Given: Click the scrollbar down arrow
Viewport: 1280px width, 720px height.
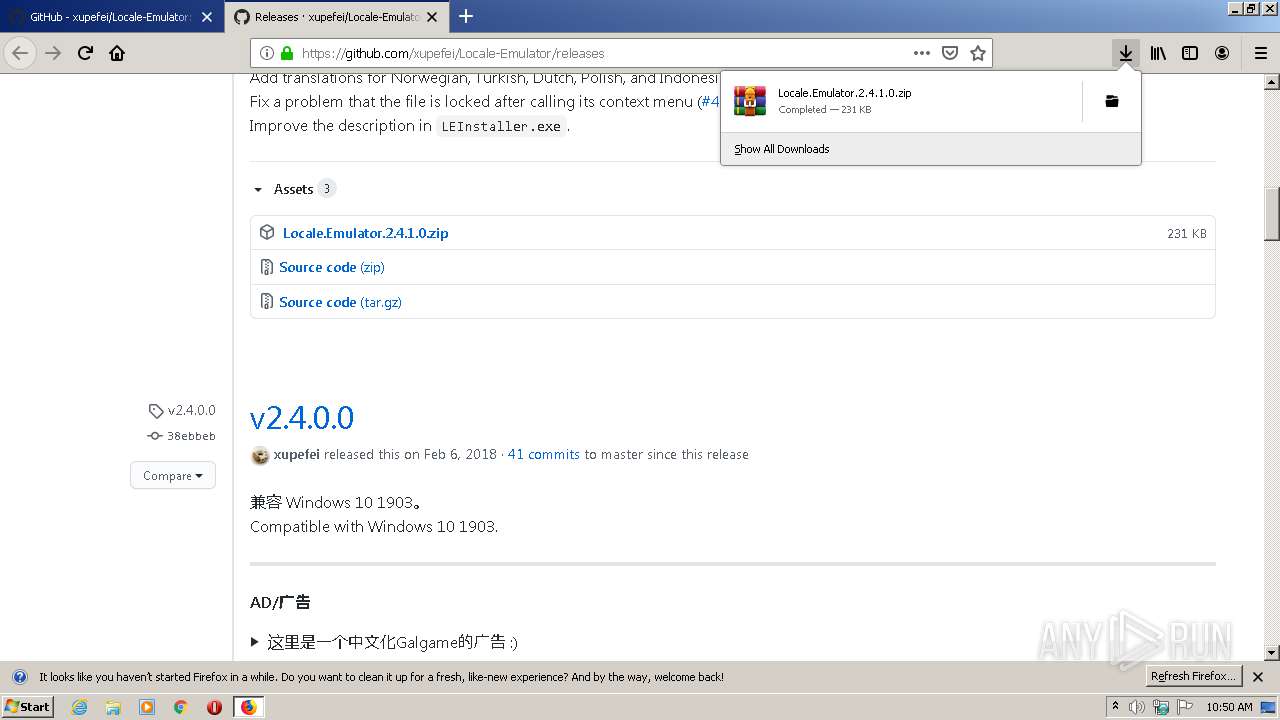Looking at the screenshot, I should 1272,653.
